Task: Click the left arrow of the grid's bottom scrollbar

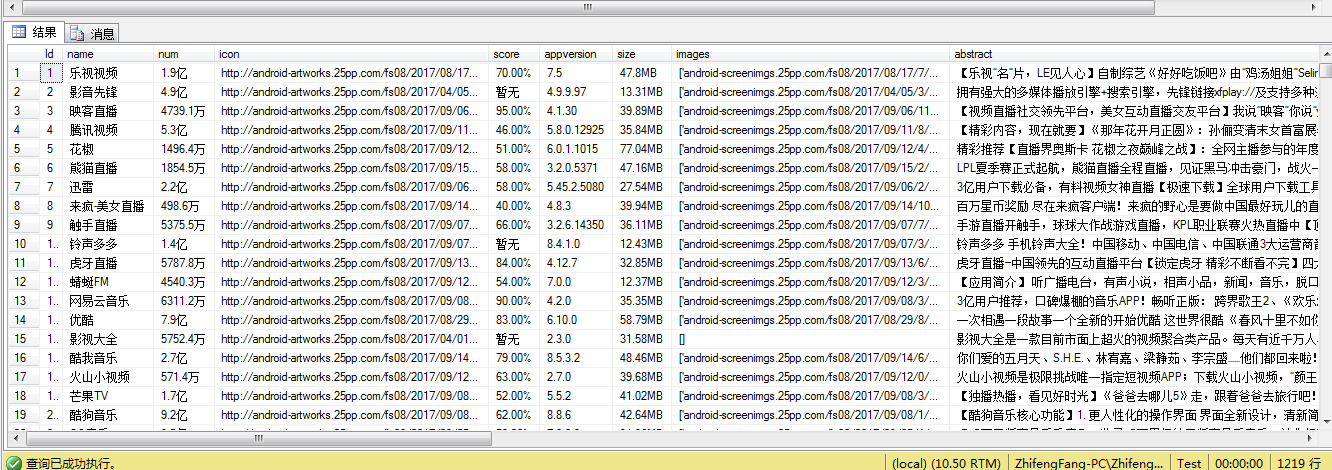Action: [16, 437]
